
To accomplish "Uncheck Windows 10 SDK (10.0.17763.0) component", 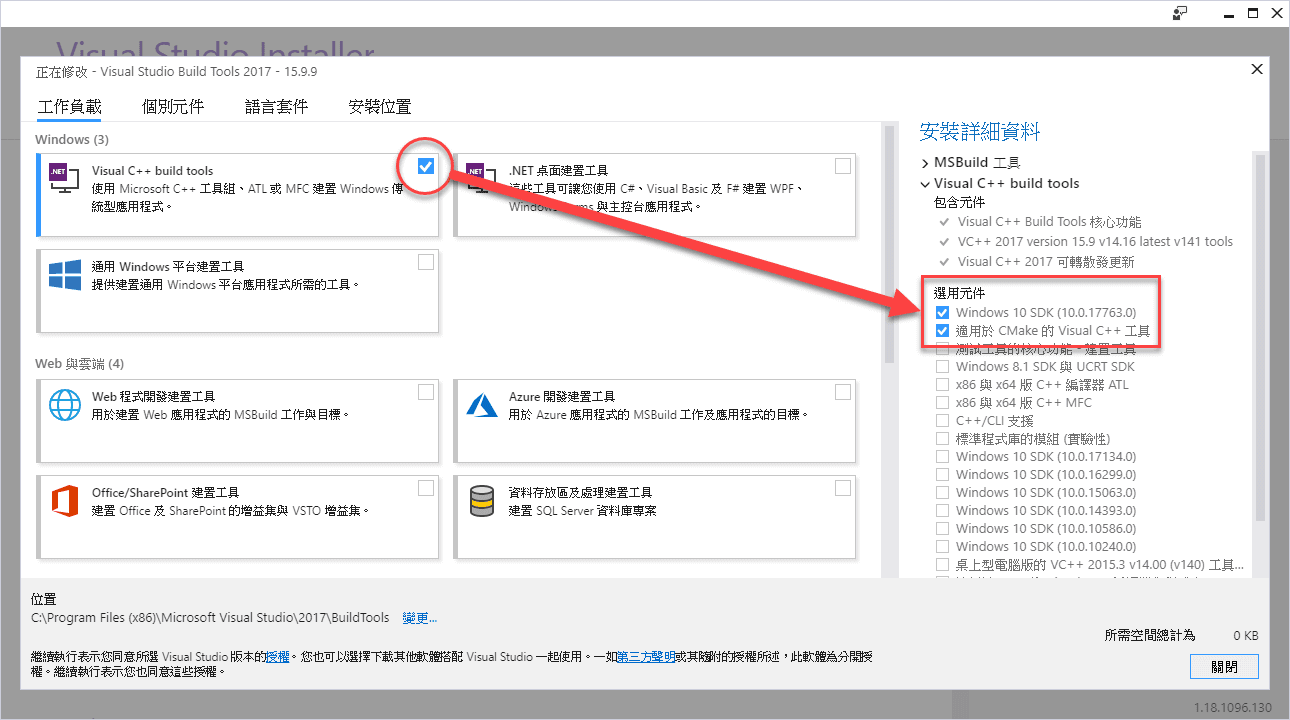I will point(942,312).
